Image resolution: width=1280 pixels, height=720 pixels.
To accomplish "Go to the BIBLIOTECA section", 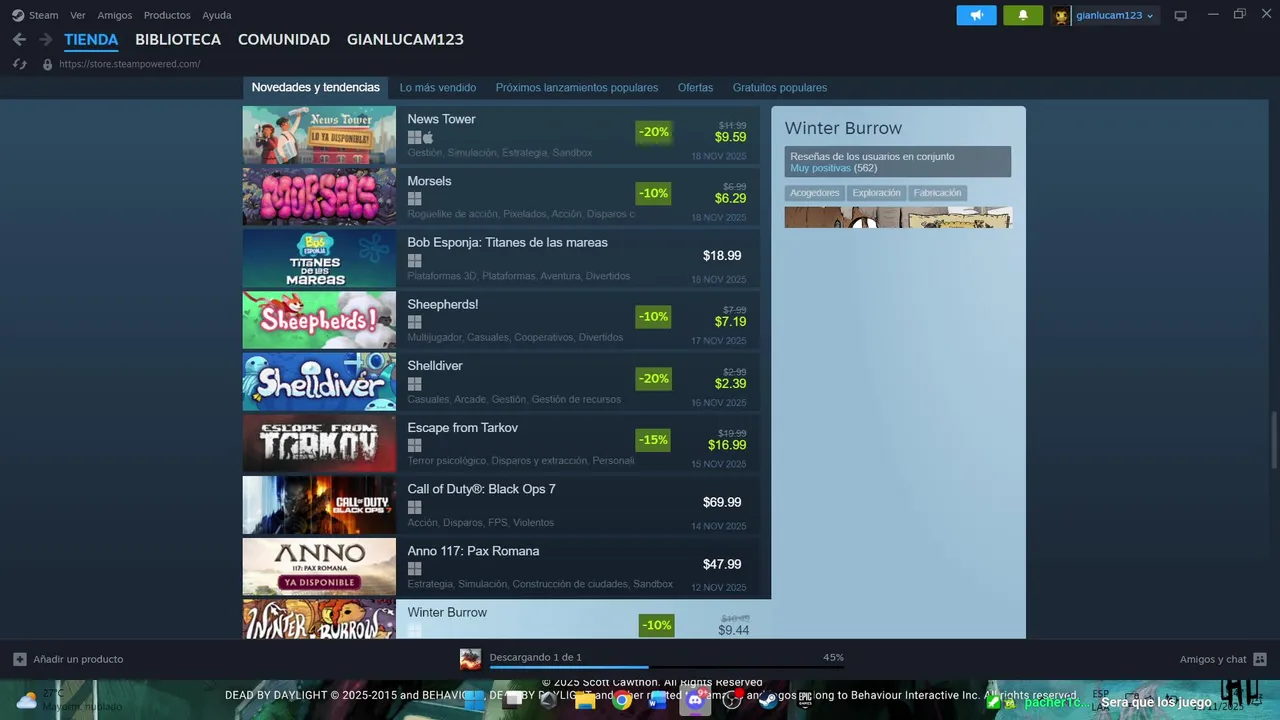I will click(178, 40).
